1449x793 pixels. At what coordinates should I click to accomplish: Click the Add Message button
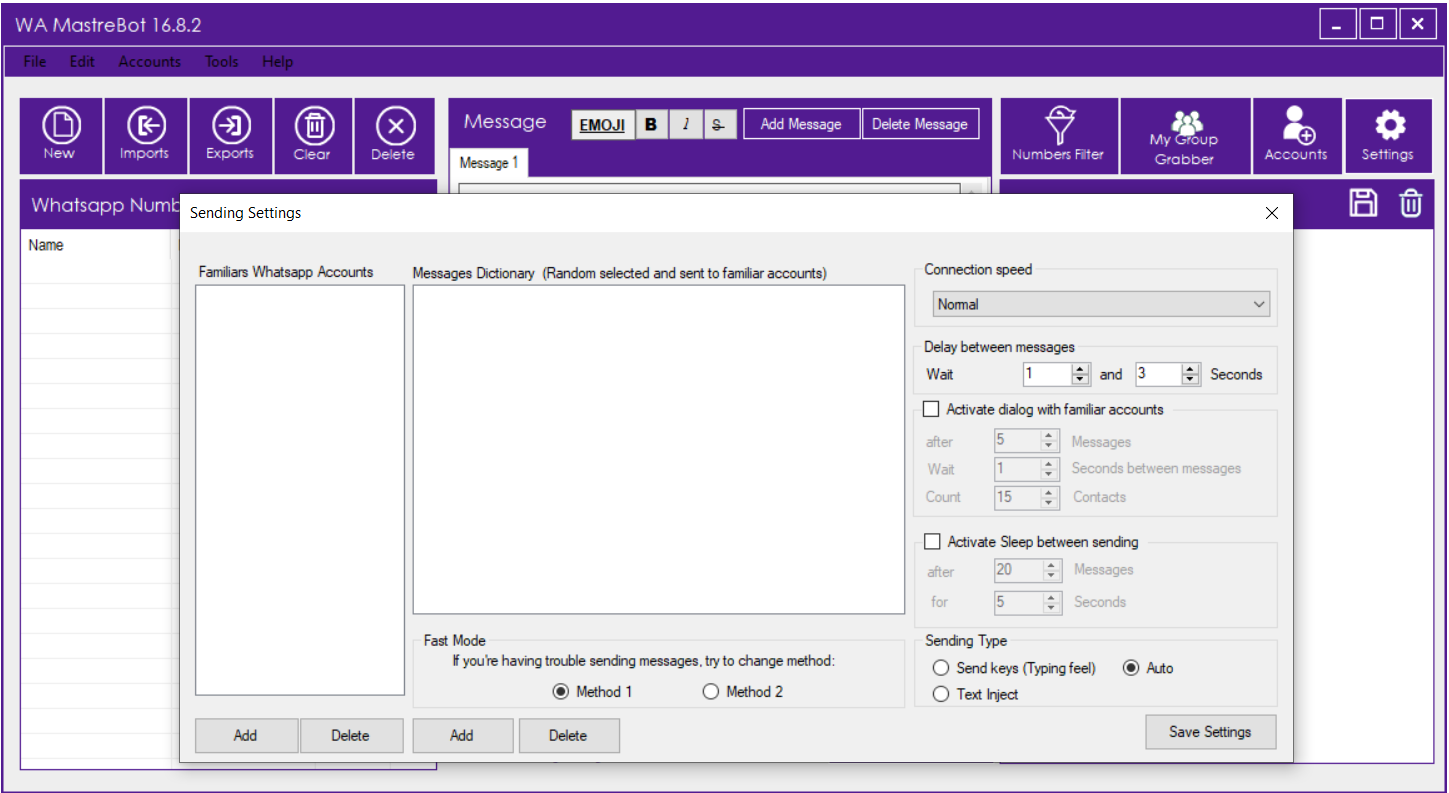(x=801, y=124)
